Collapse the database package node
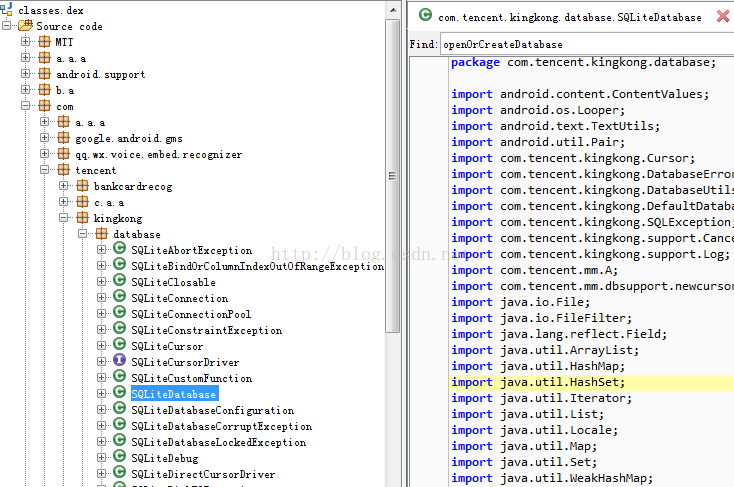Image resolution: width=734 pixels, height=487 pixels. [x=83, y=234]
